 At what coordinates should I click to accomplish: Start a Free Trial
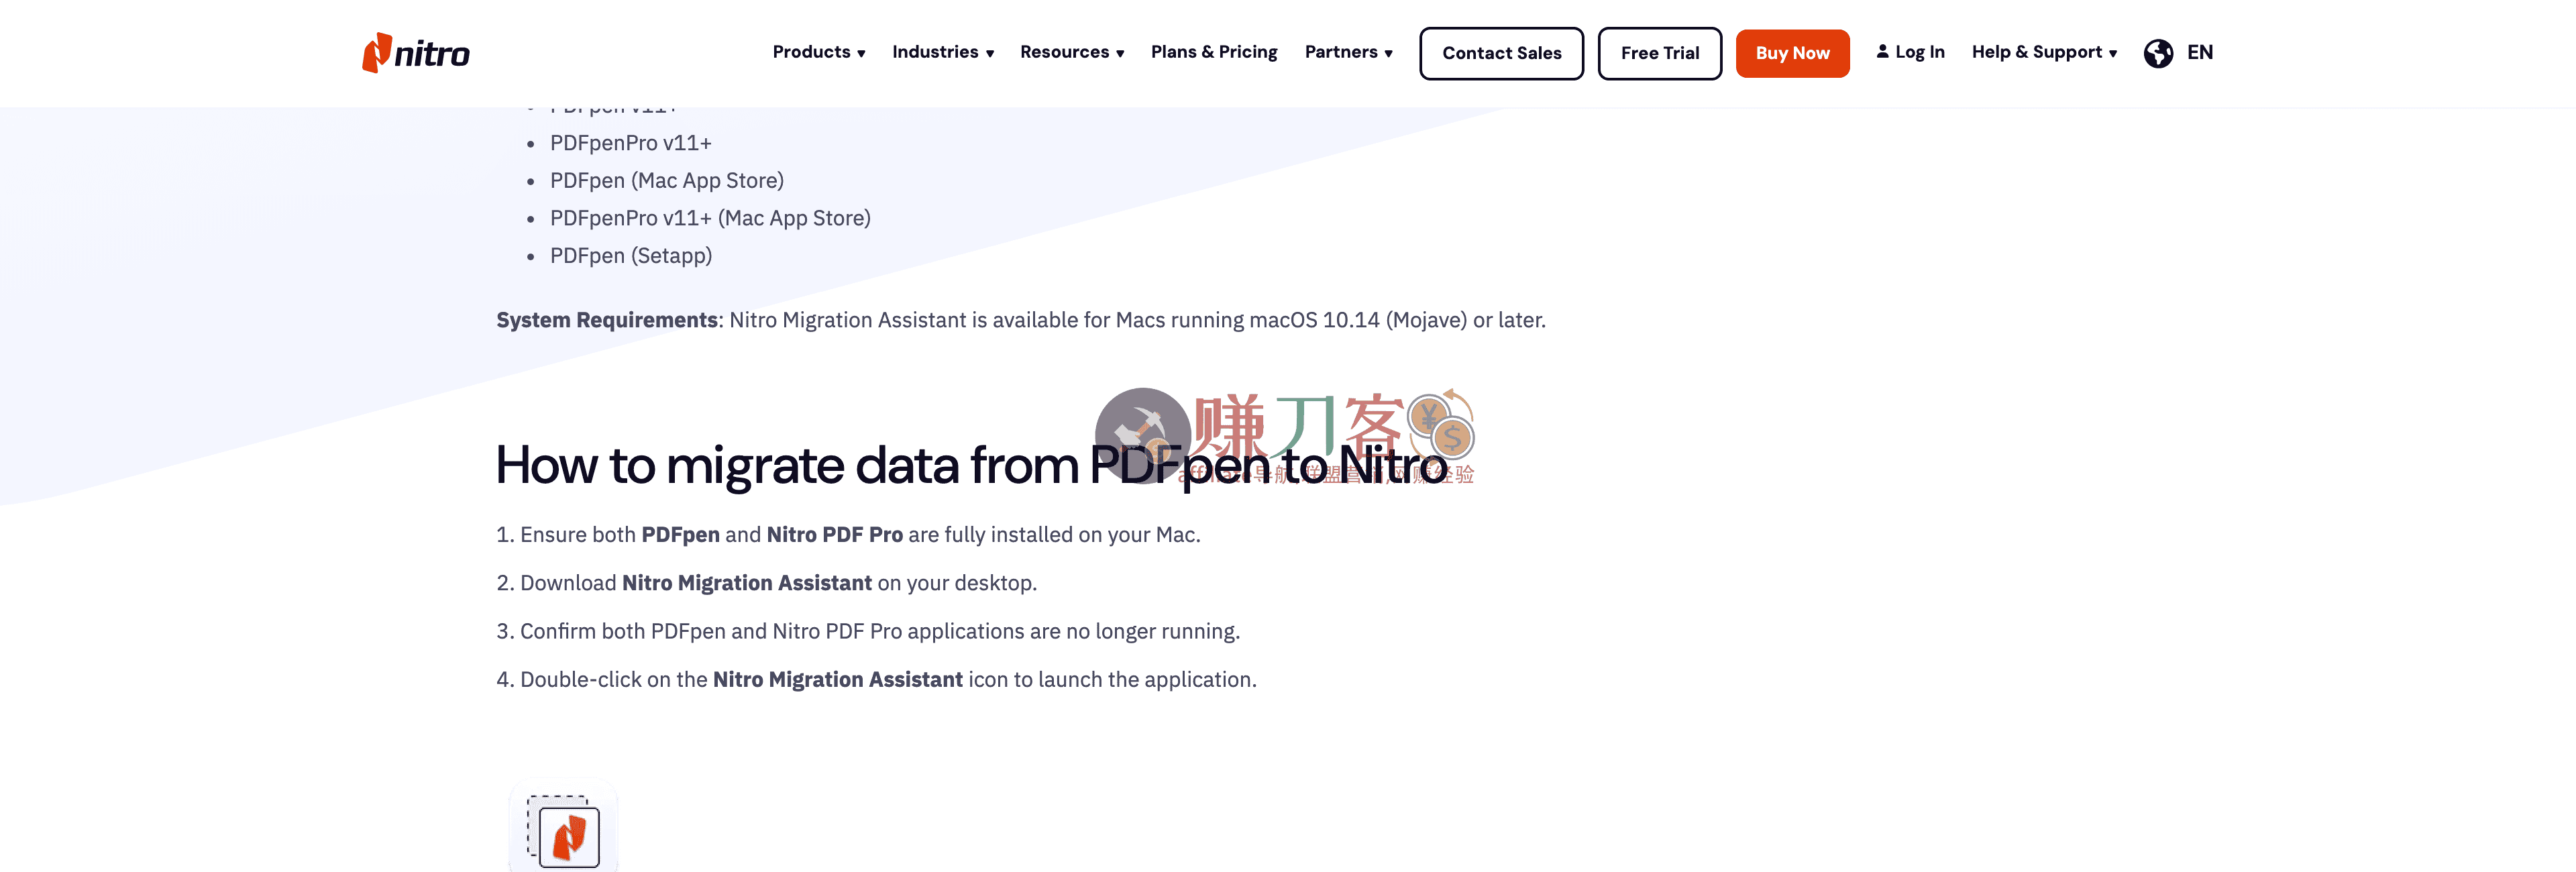click(1659, 53)
